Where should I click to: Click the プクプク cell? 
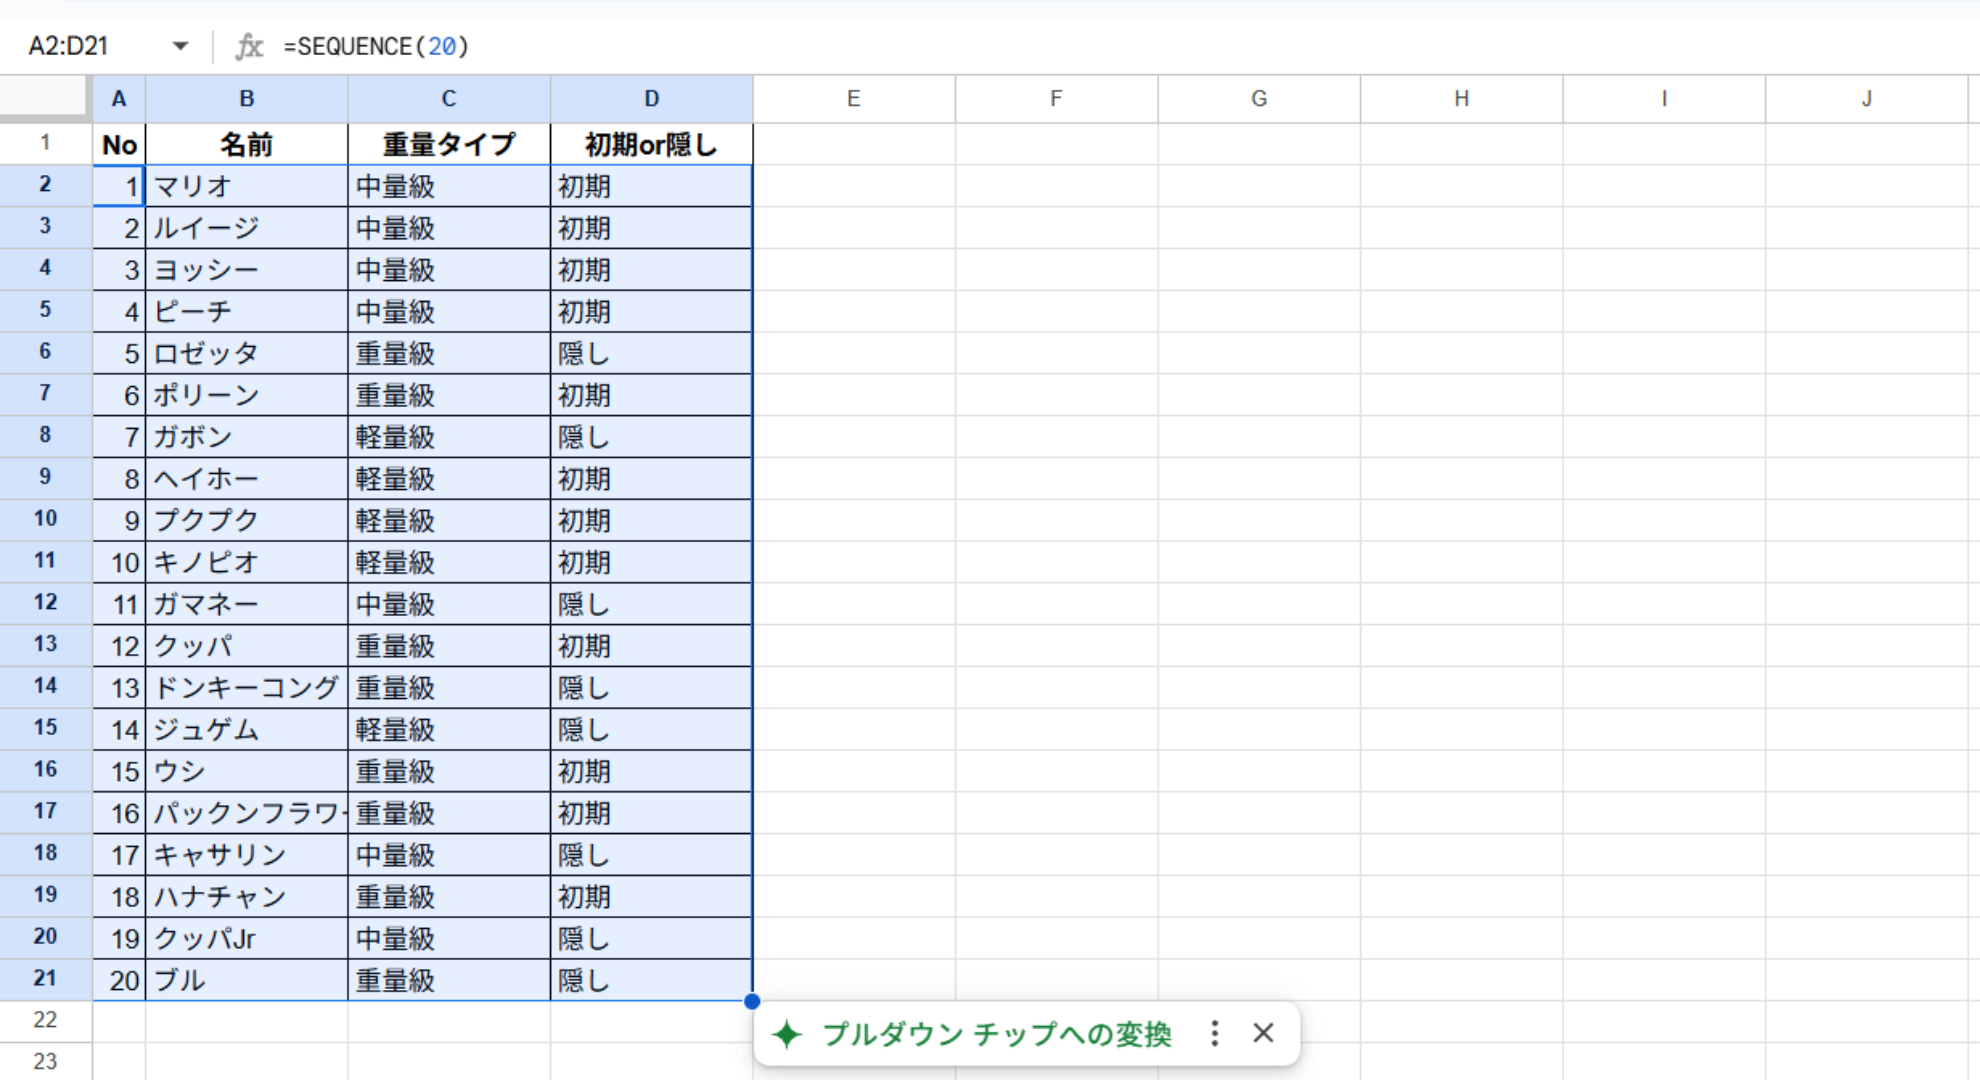(247, 520)
